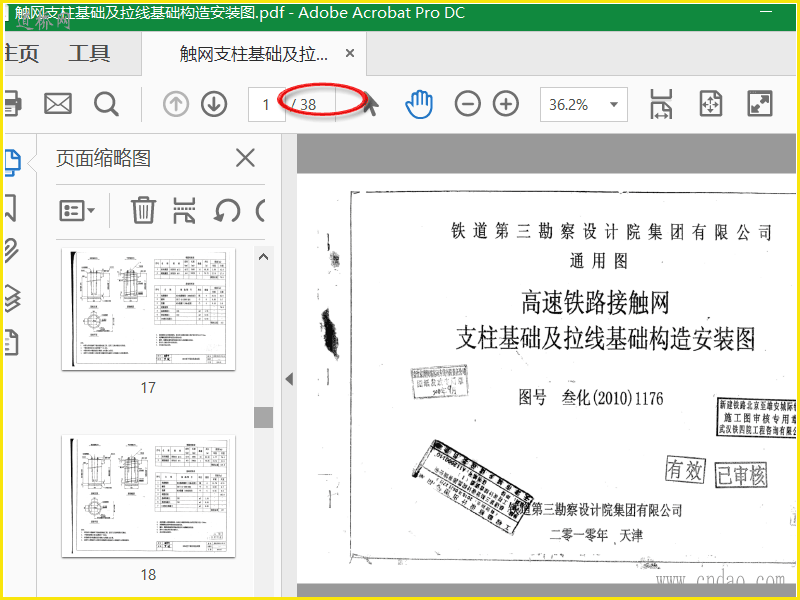Viewport: 800px width, 600px height.
Task: Open the 主页 tab
Action: click(21, 54)
